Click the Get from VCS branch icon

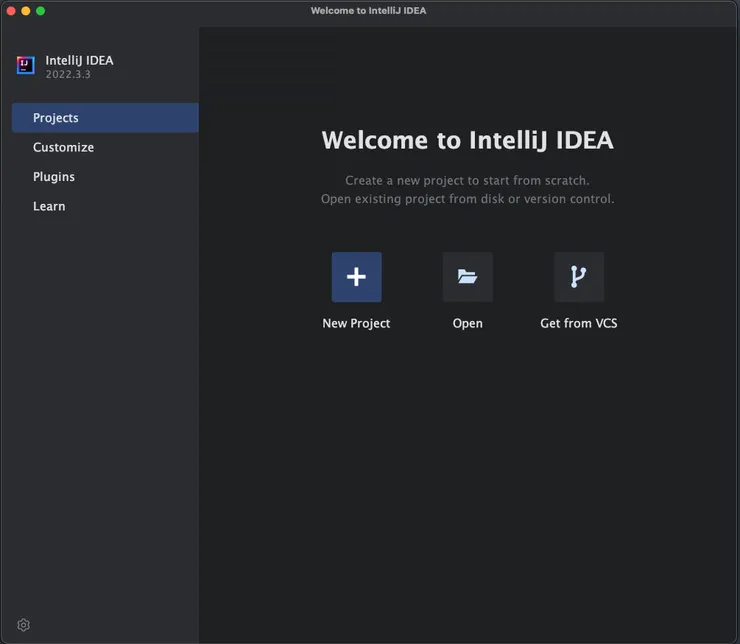pos(579,277)
